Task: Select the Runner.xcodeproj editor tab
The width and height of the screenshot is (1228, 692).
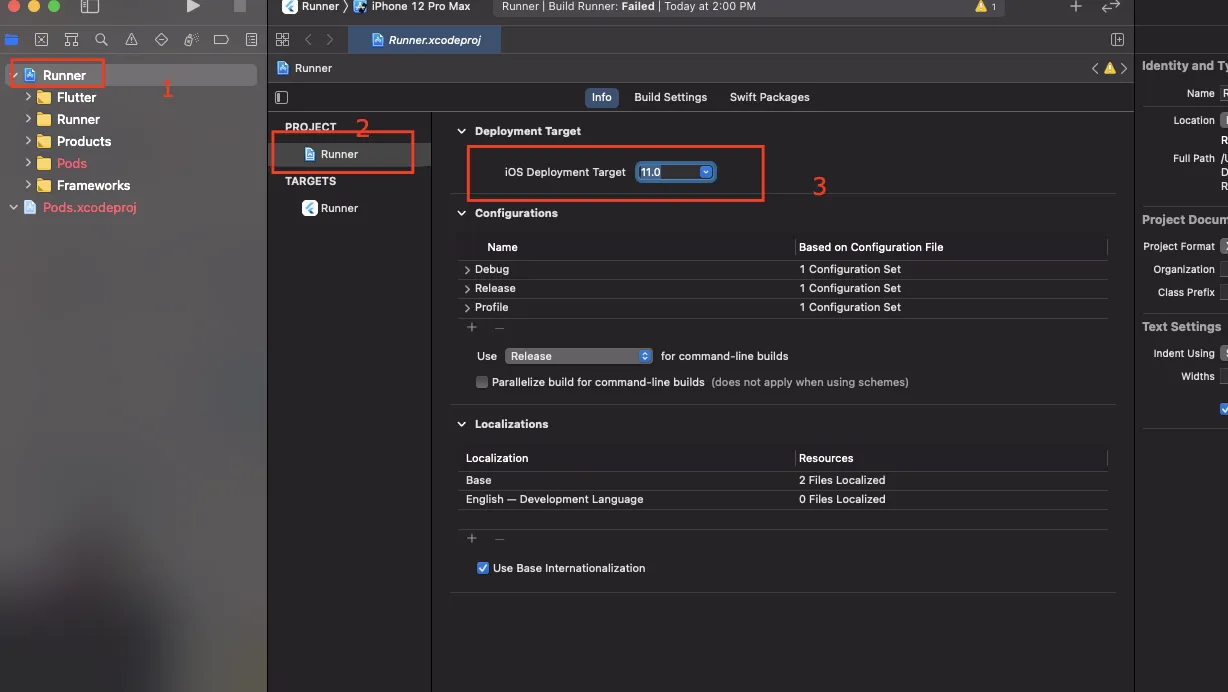Action: click(x=424, y=40)
